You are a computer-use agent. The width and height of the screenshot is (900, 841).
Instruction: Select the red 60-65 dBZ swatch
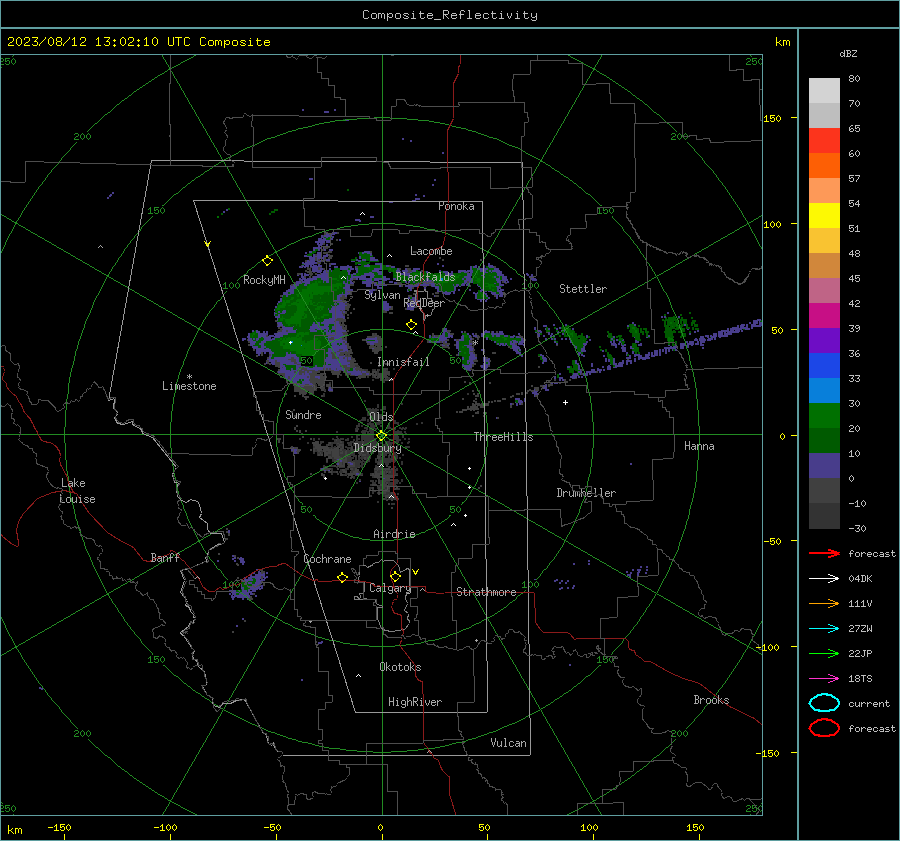tap(824, 141)
